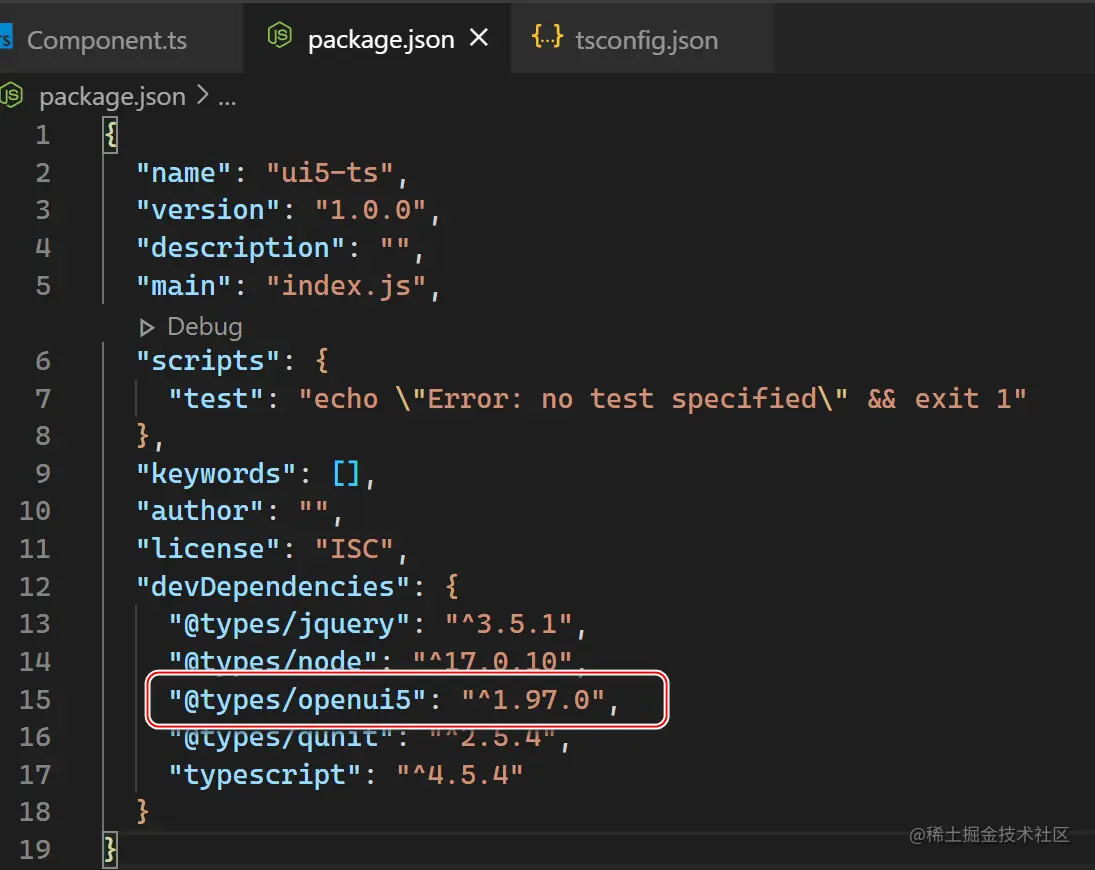Select the package.json editor tab
Viewport: 1095px width, 870px height.
click(x=376, y=40)
